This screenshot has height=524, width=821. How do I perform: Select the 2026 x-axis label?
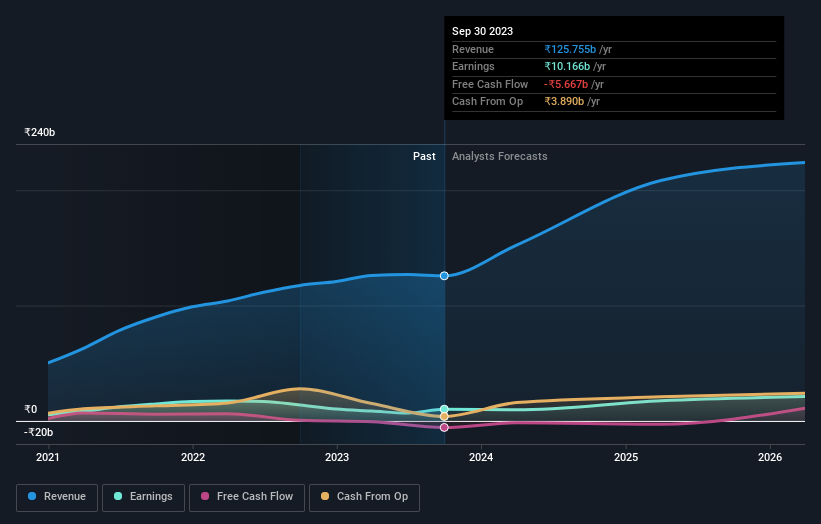(x=770, y=457)
